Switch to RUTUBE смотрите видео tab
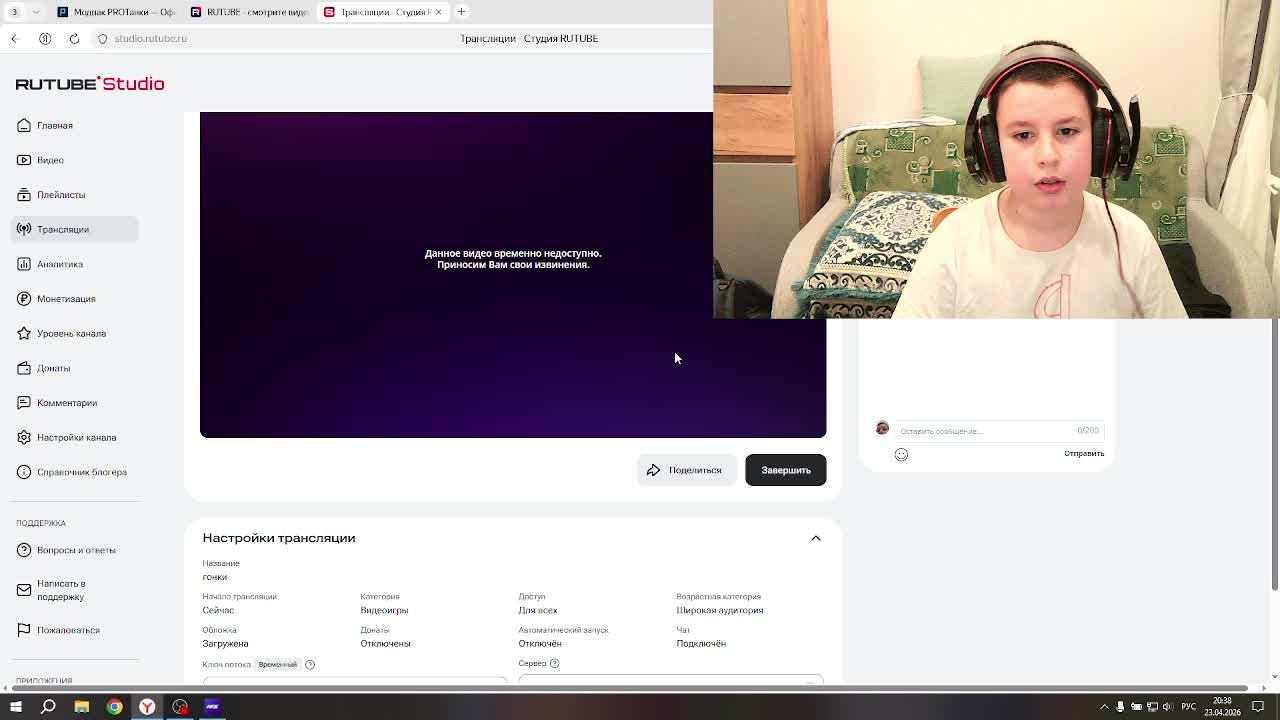Image resolution: width=1280 pixels, height=720 pixels. (249, 12)
